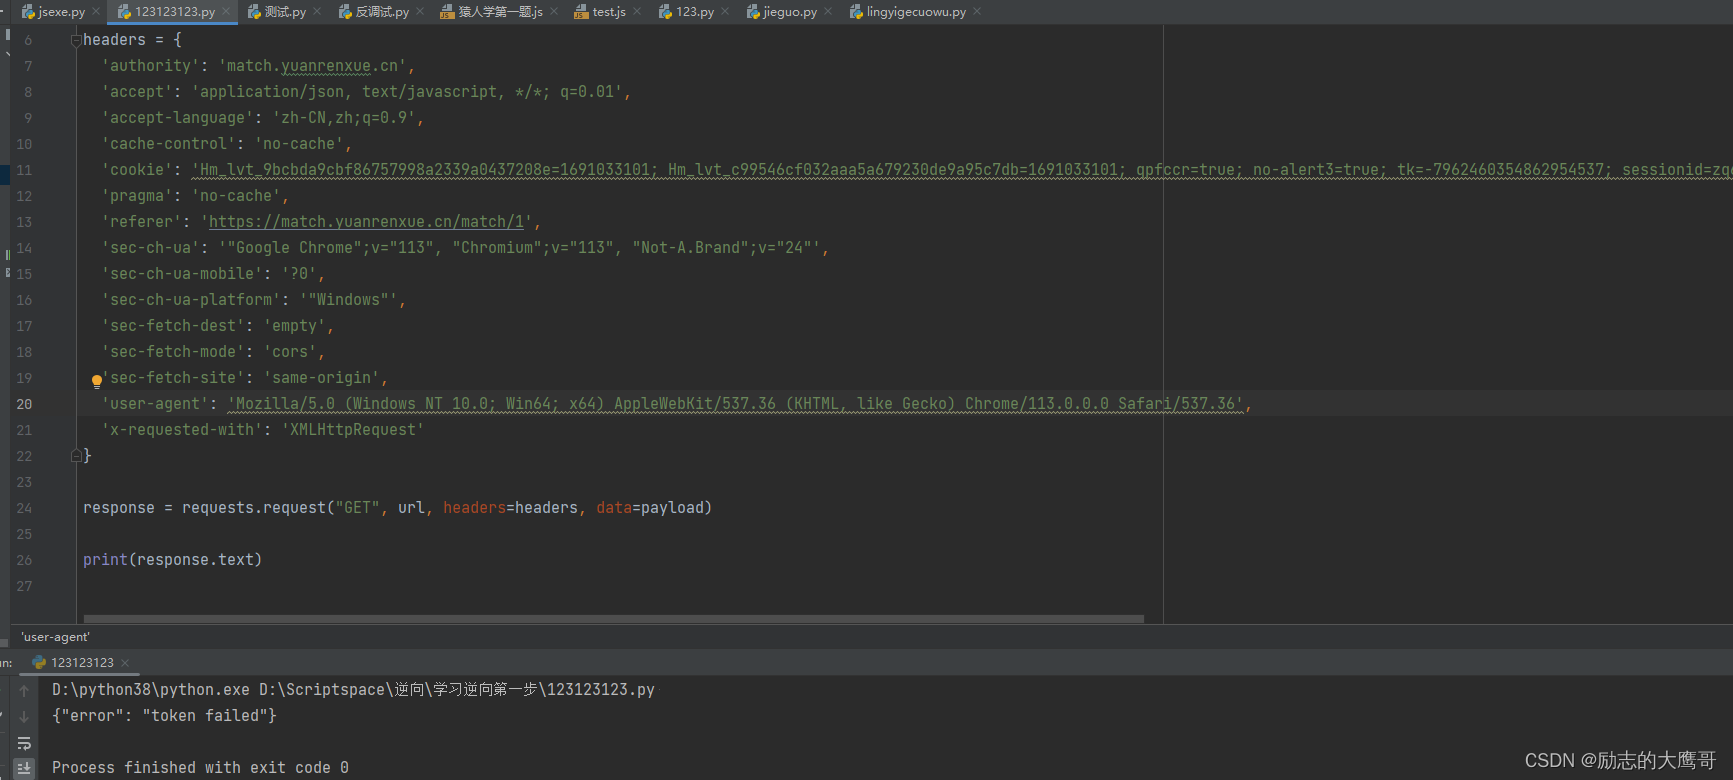Open the test.js editor tab
This screenshot has height=780, width=1733.
[608, 12]
